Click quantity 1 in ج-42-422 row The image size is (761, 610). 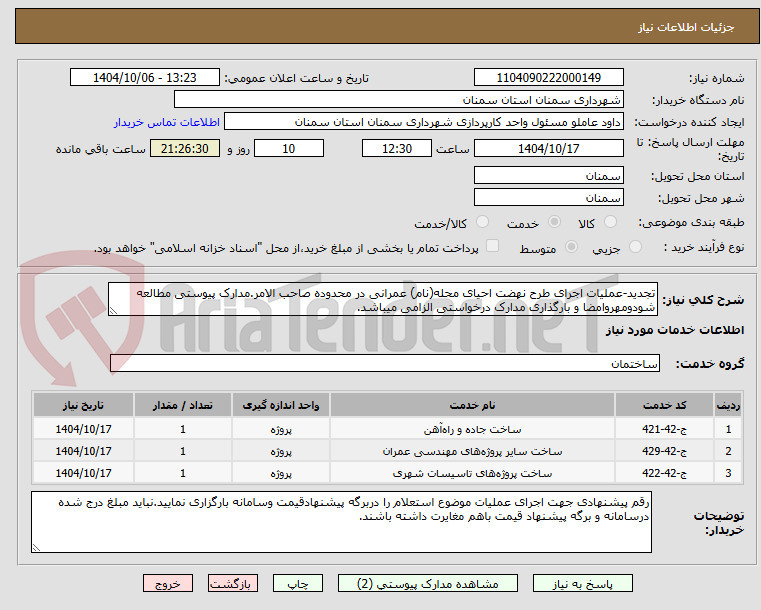click(182, 473)
